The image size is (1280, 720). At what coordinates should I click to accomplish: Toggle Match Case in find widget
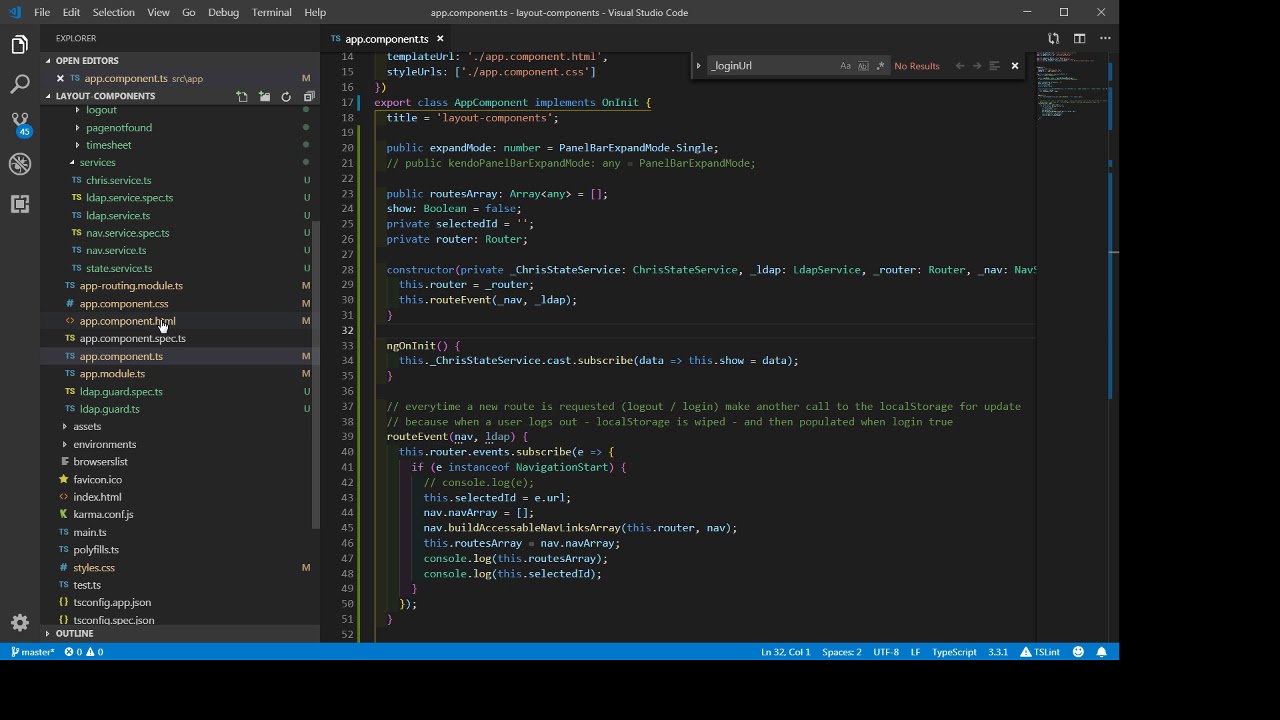(845, 66)
